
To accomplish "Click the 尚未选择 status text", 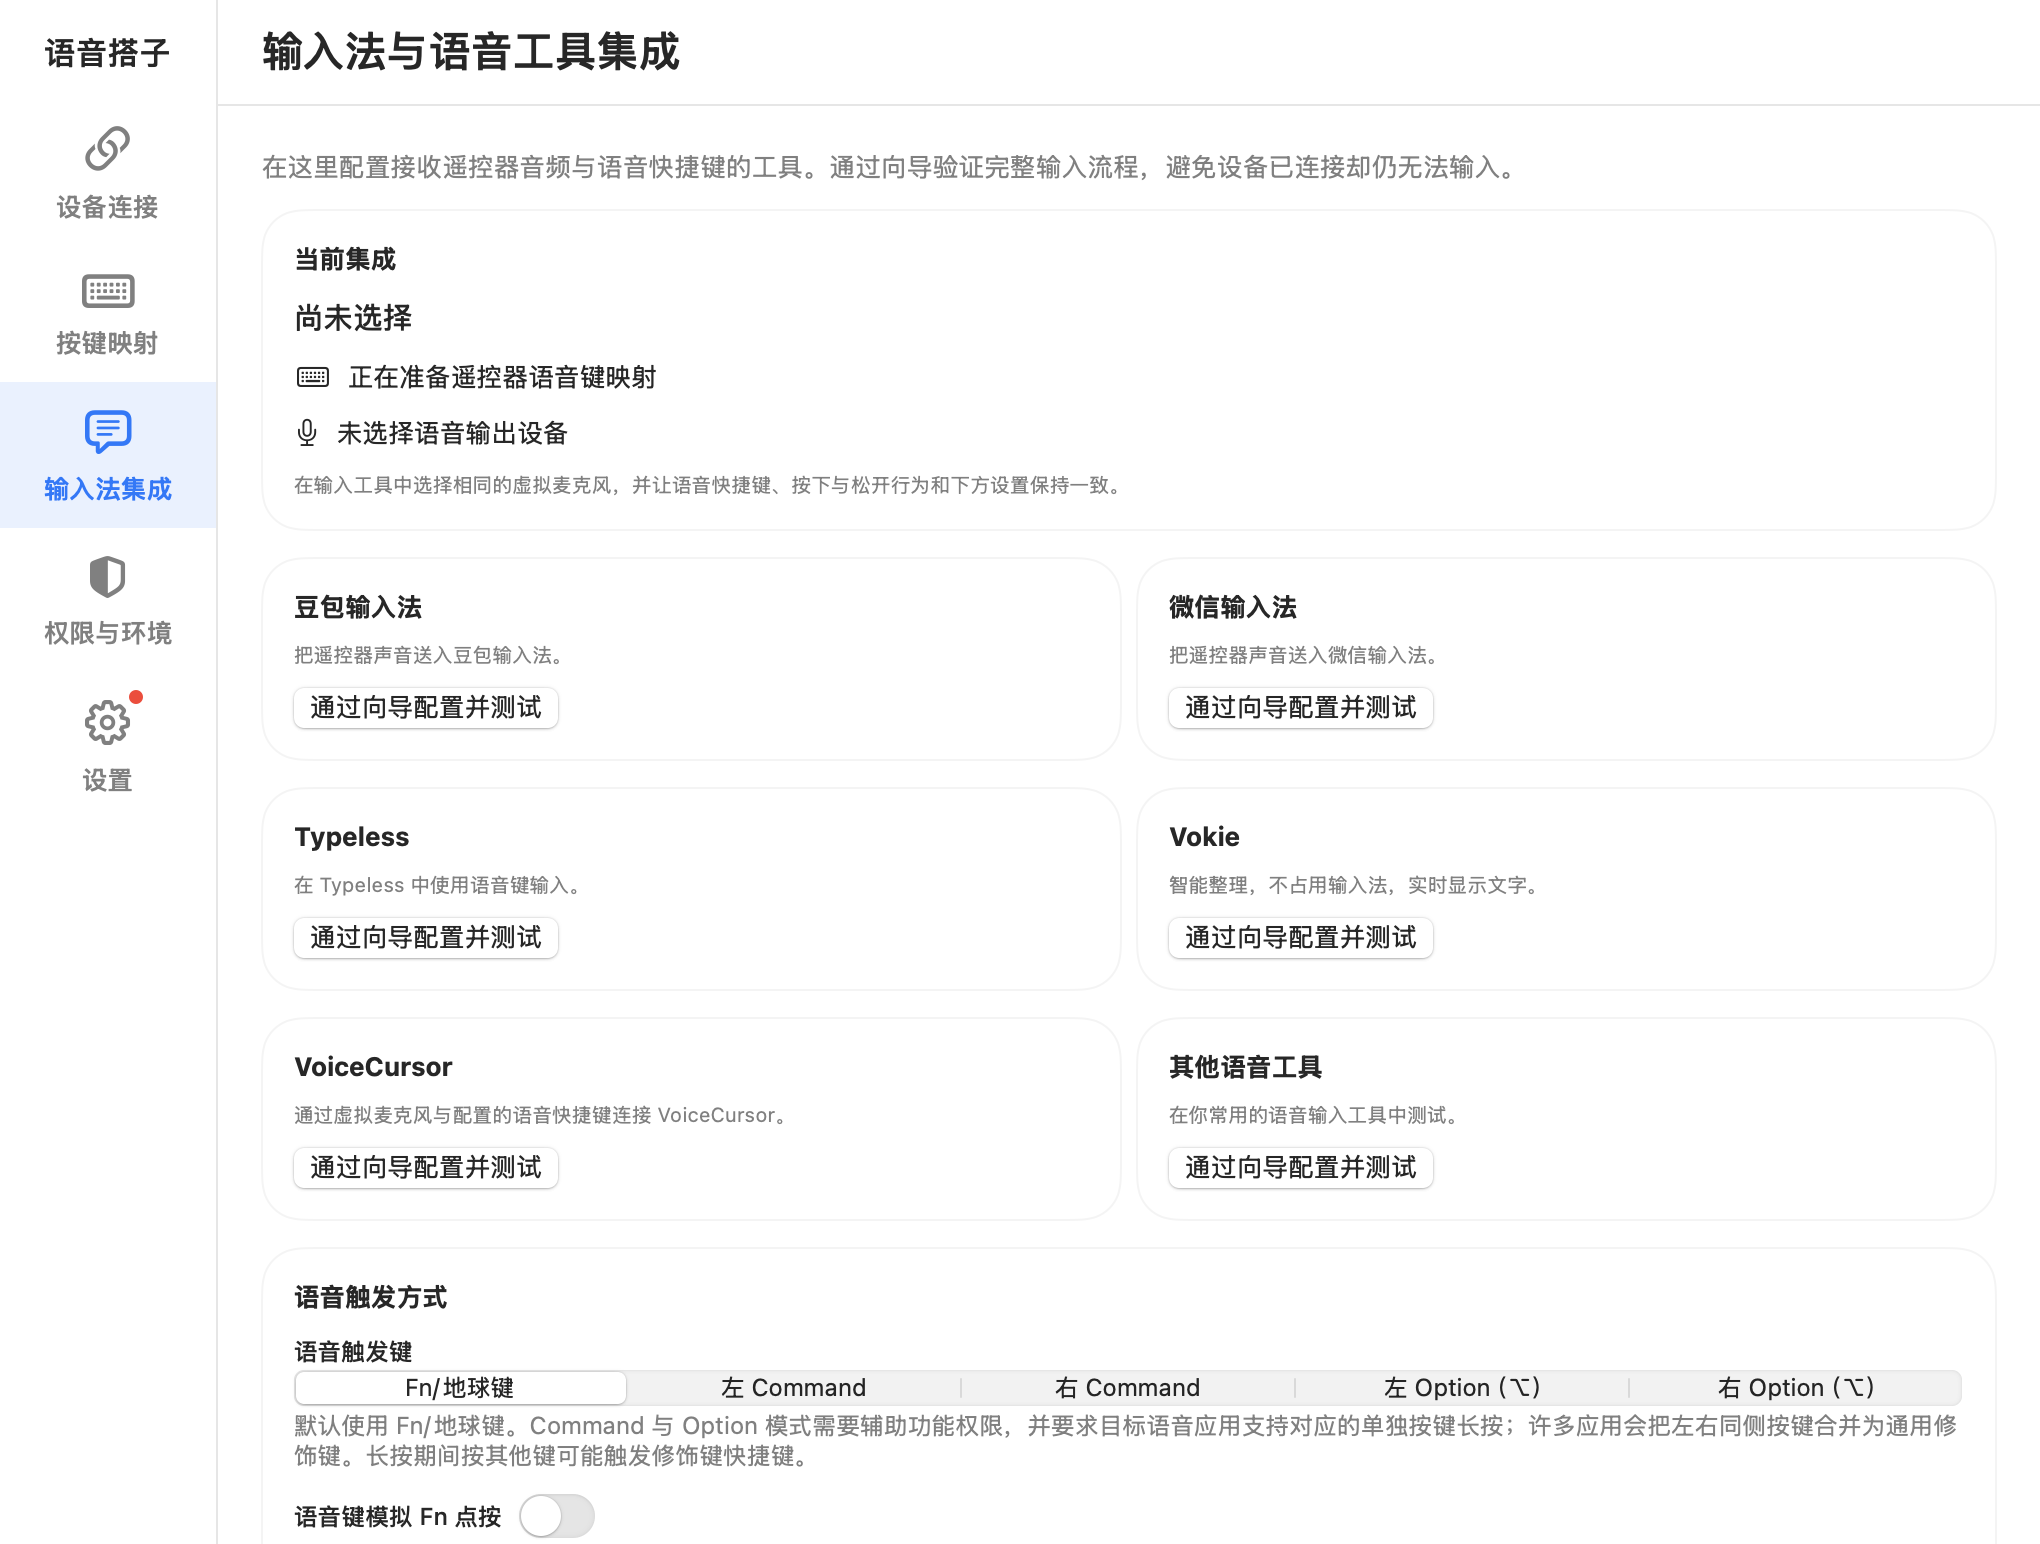I will point(353,318).
